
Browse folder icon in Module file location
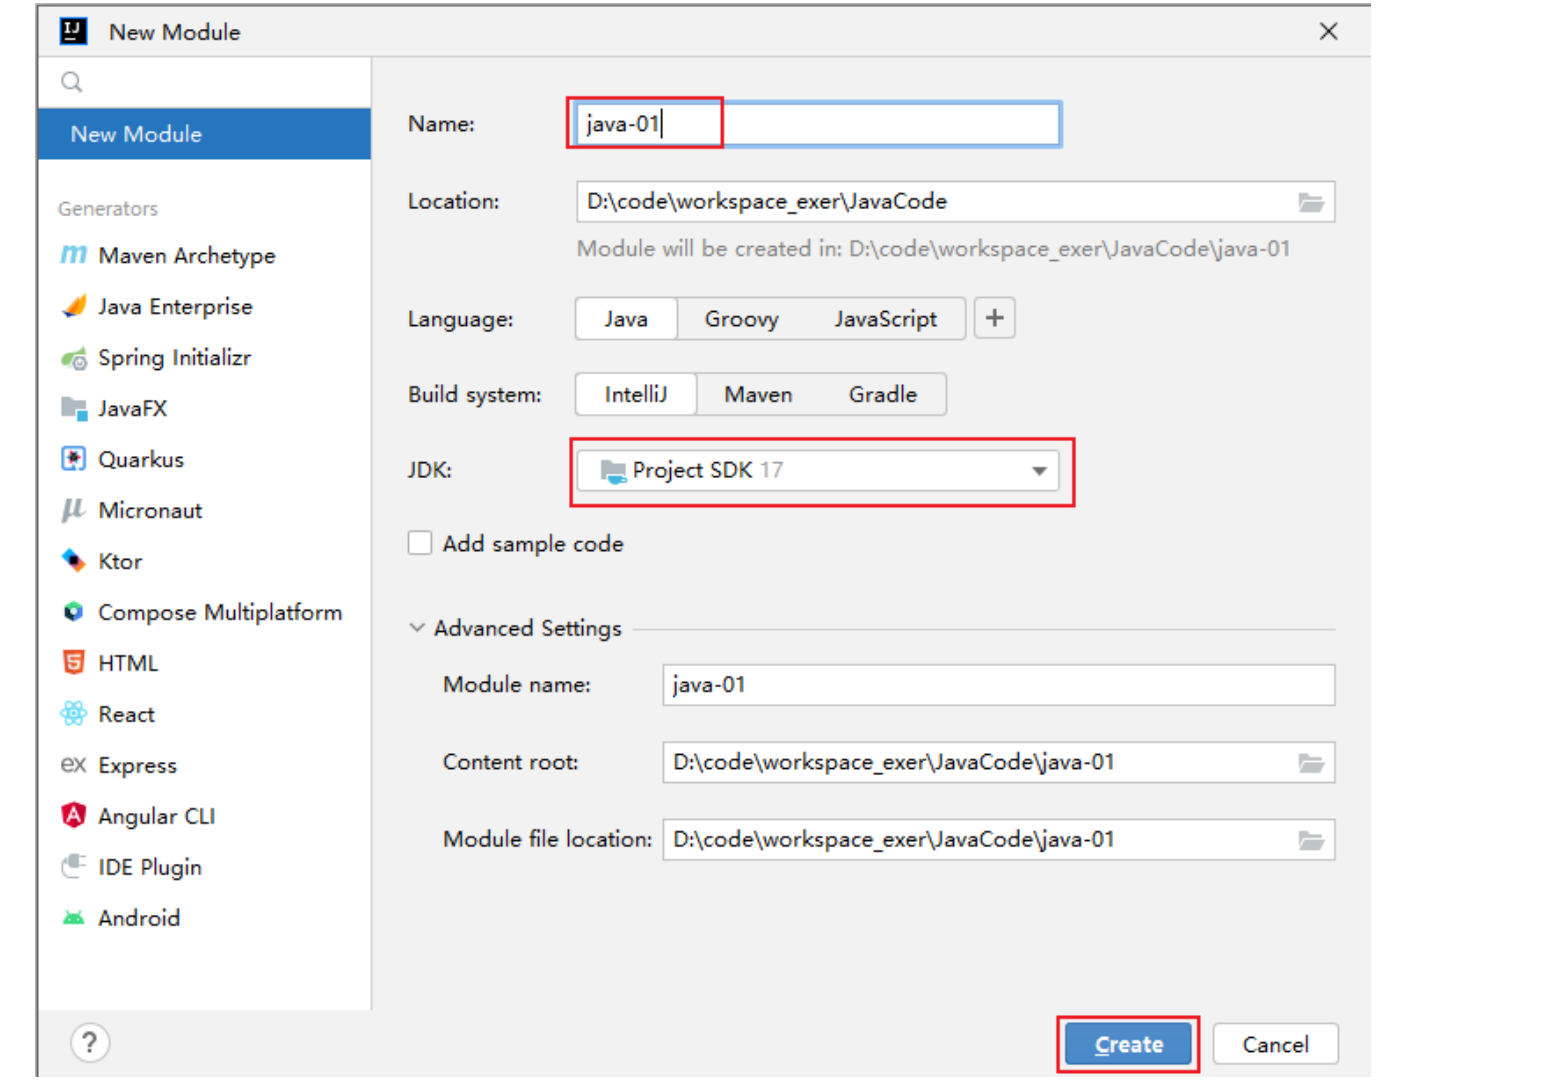pos(1311,840)
